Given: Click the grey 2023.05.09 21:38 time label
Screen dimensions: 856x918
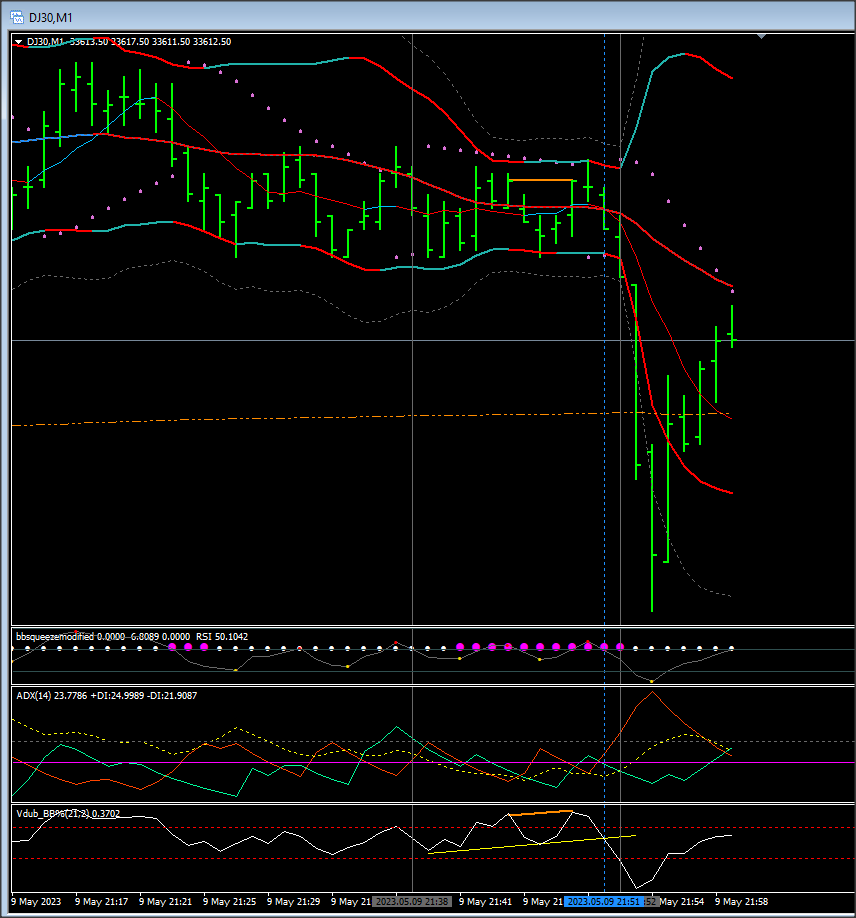Looking at the screenshot, I should tap(412, 902).
